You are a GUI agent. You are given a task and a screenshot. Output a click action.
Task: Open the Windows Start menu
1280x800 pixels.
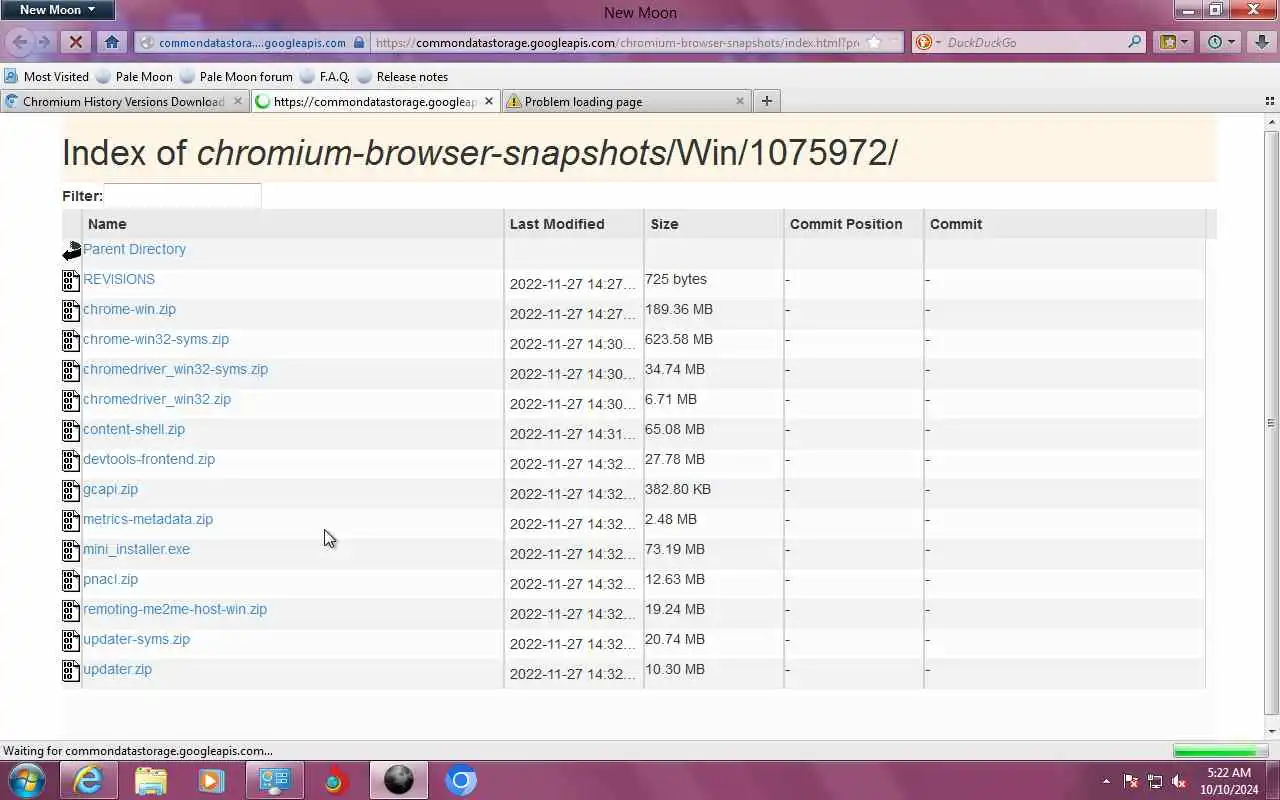pyautogui.click(x=26, y=780)
